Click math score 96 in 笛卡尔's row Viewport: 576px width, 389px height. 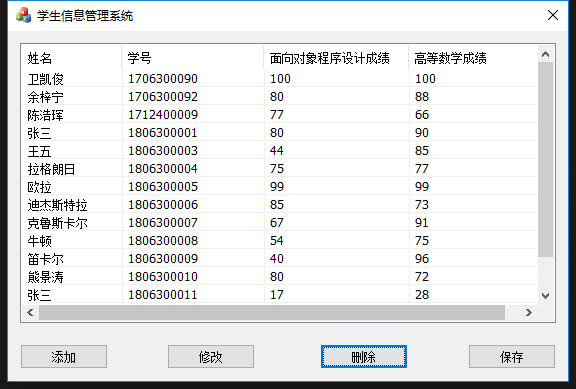pyautogui.click(x=422, y=259)
